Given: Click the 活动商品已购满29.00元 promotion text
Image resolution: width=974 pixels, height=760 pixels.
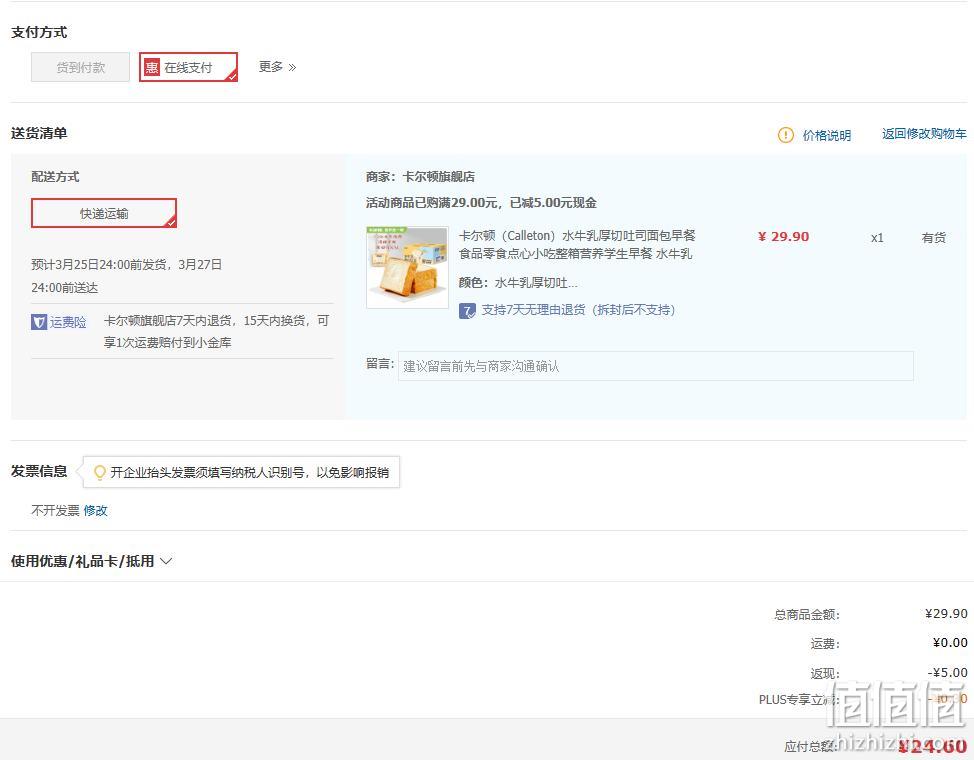Looking at the screenshot, I should click(x=481, y=203).
